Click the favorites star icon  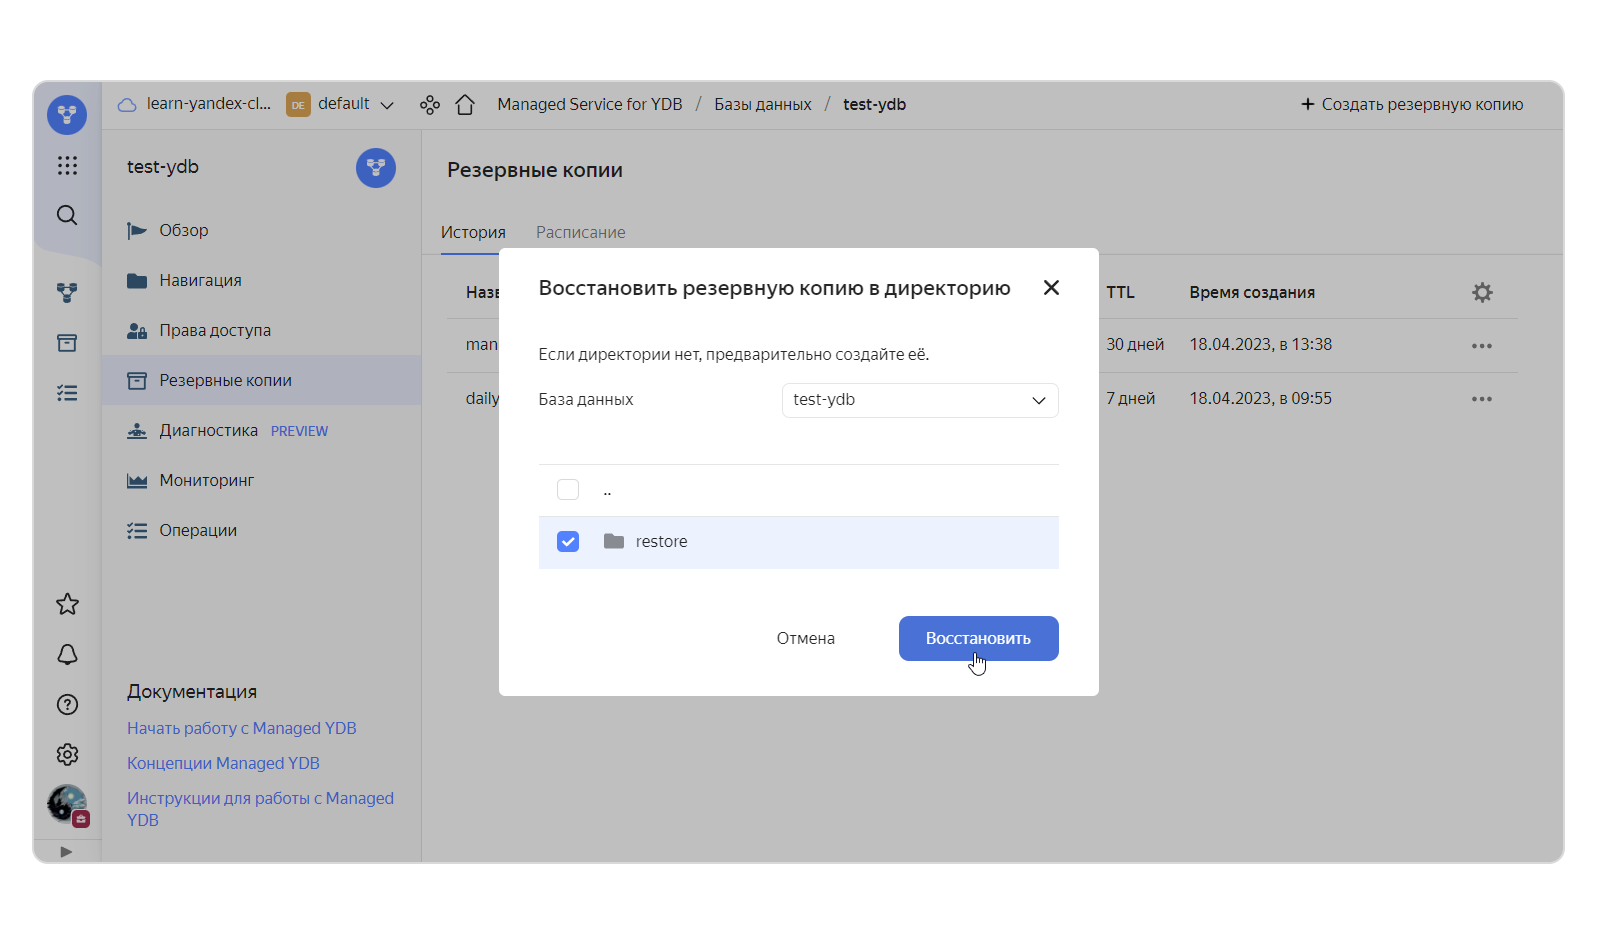[x=67, y=604]
